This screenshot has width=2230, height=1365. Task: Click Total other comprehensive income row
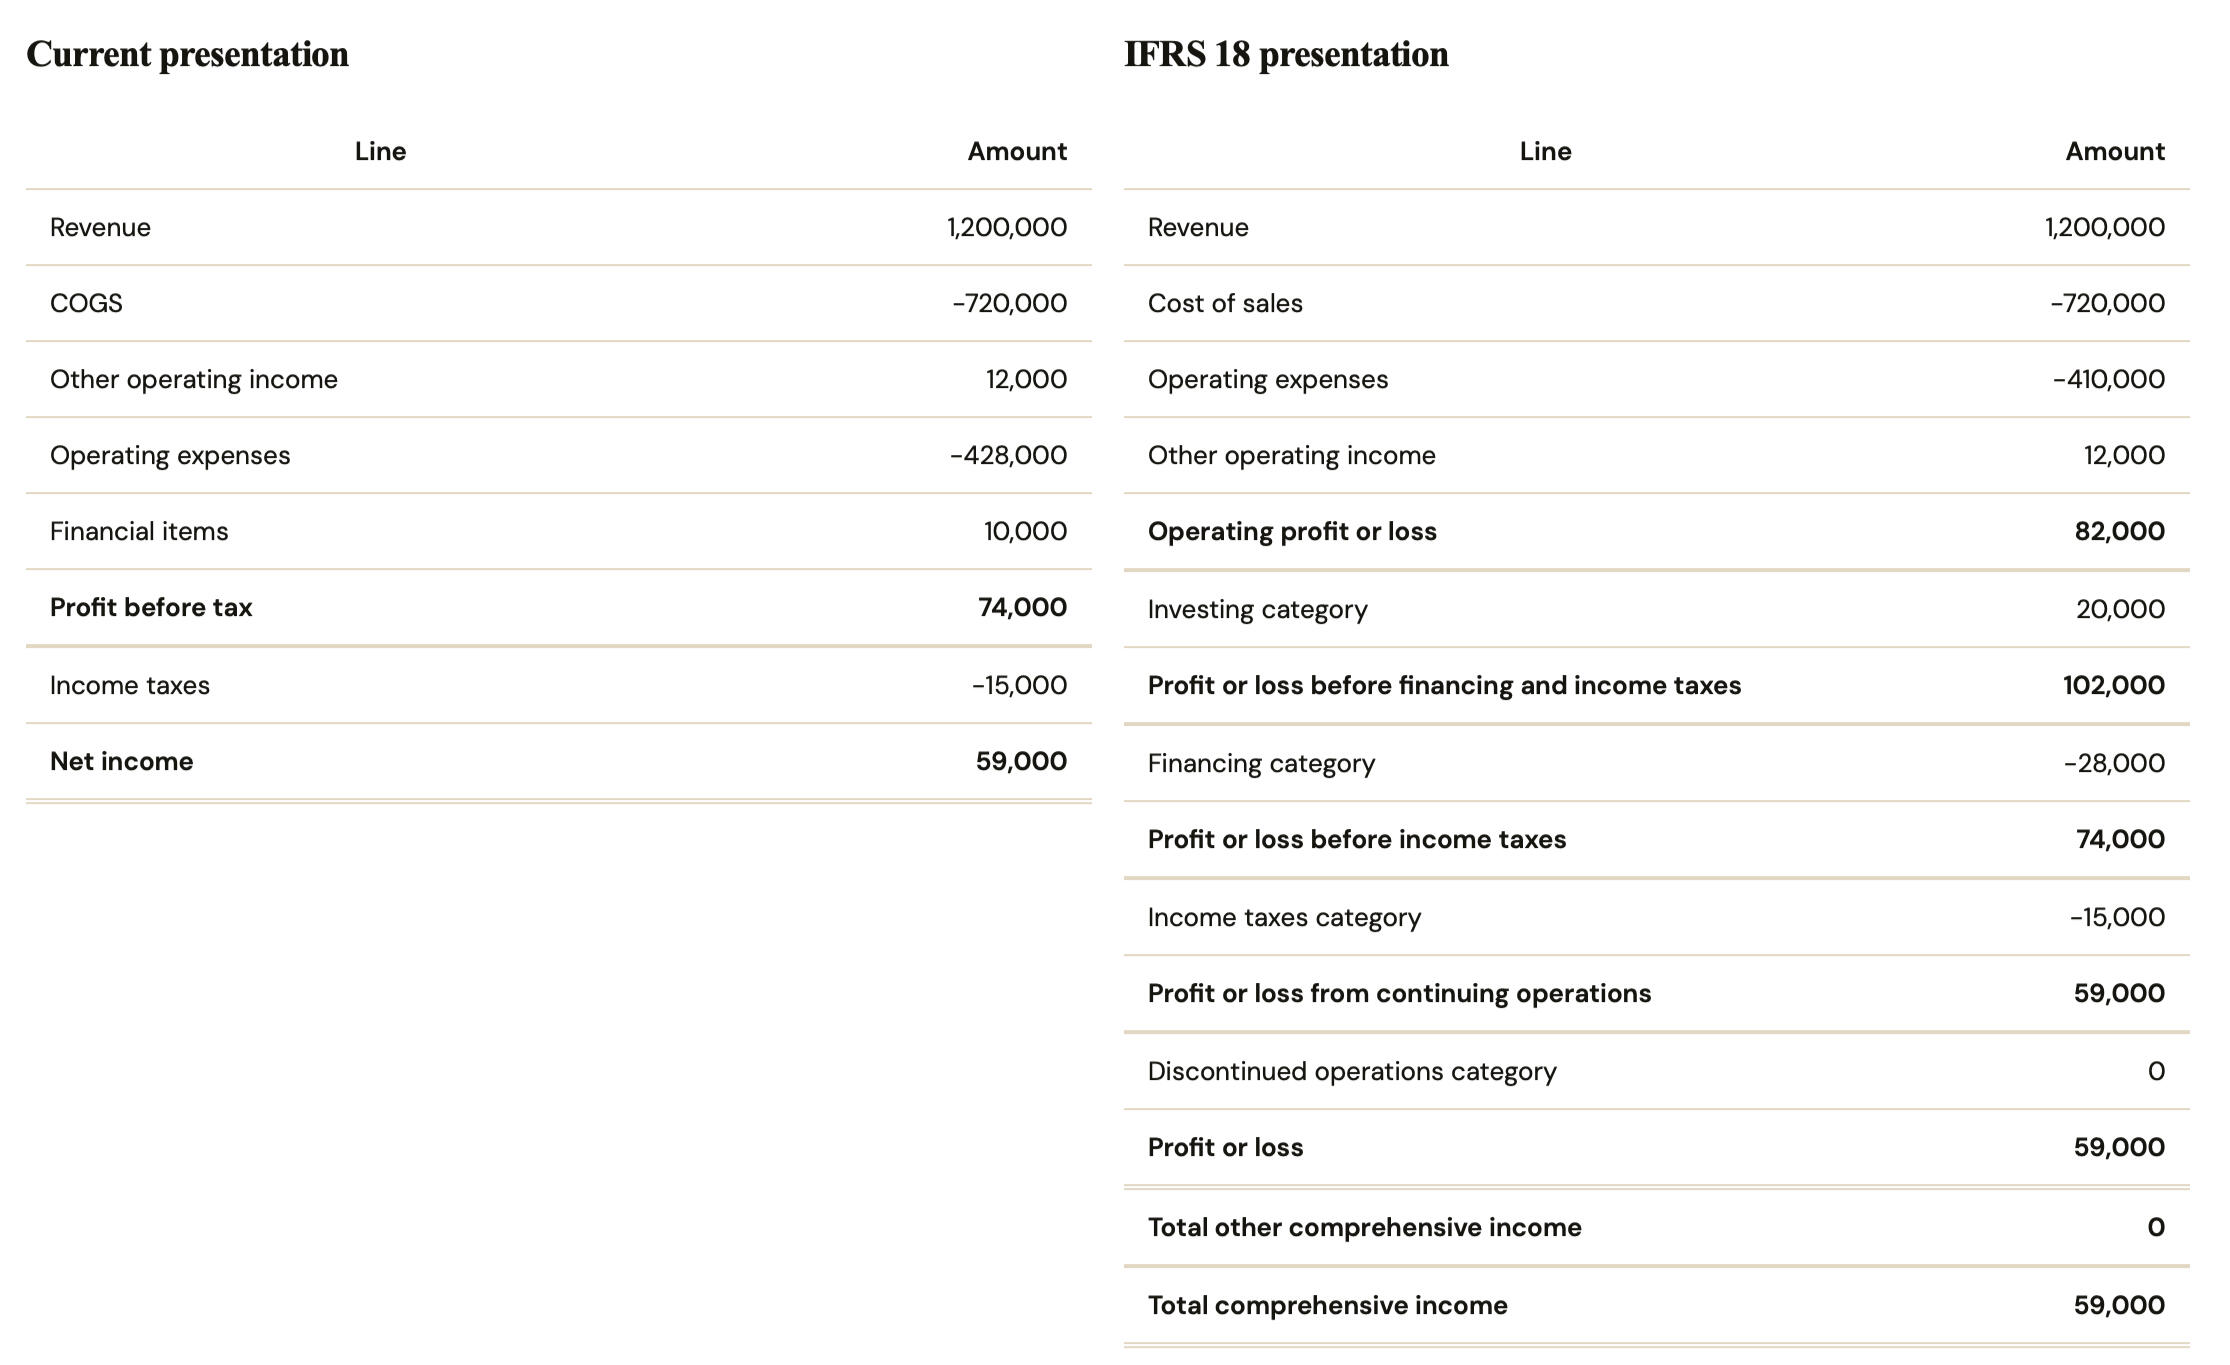pos(1656,1227)
